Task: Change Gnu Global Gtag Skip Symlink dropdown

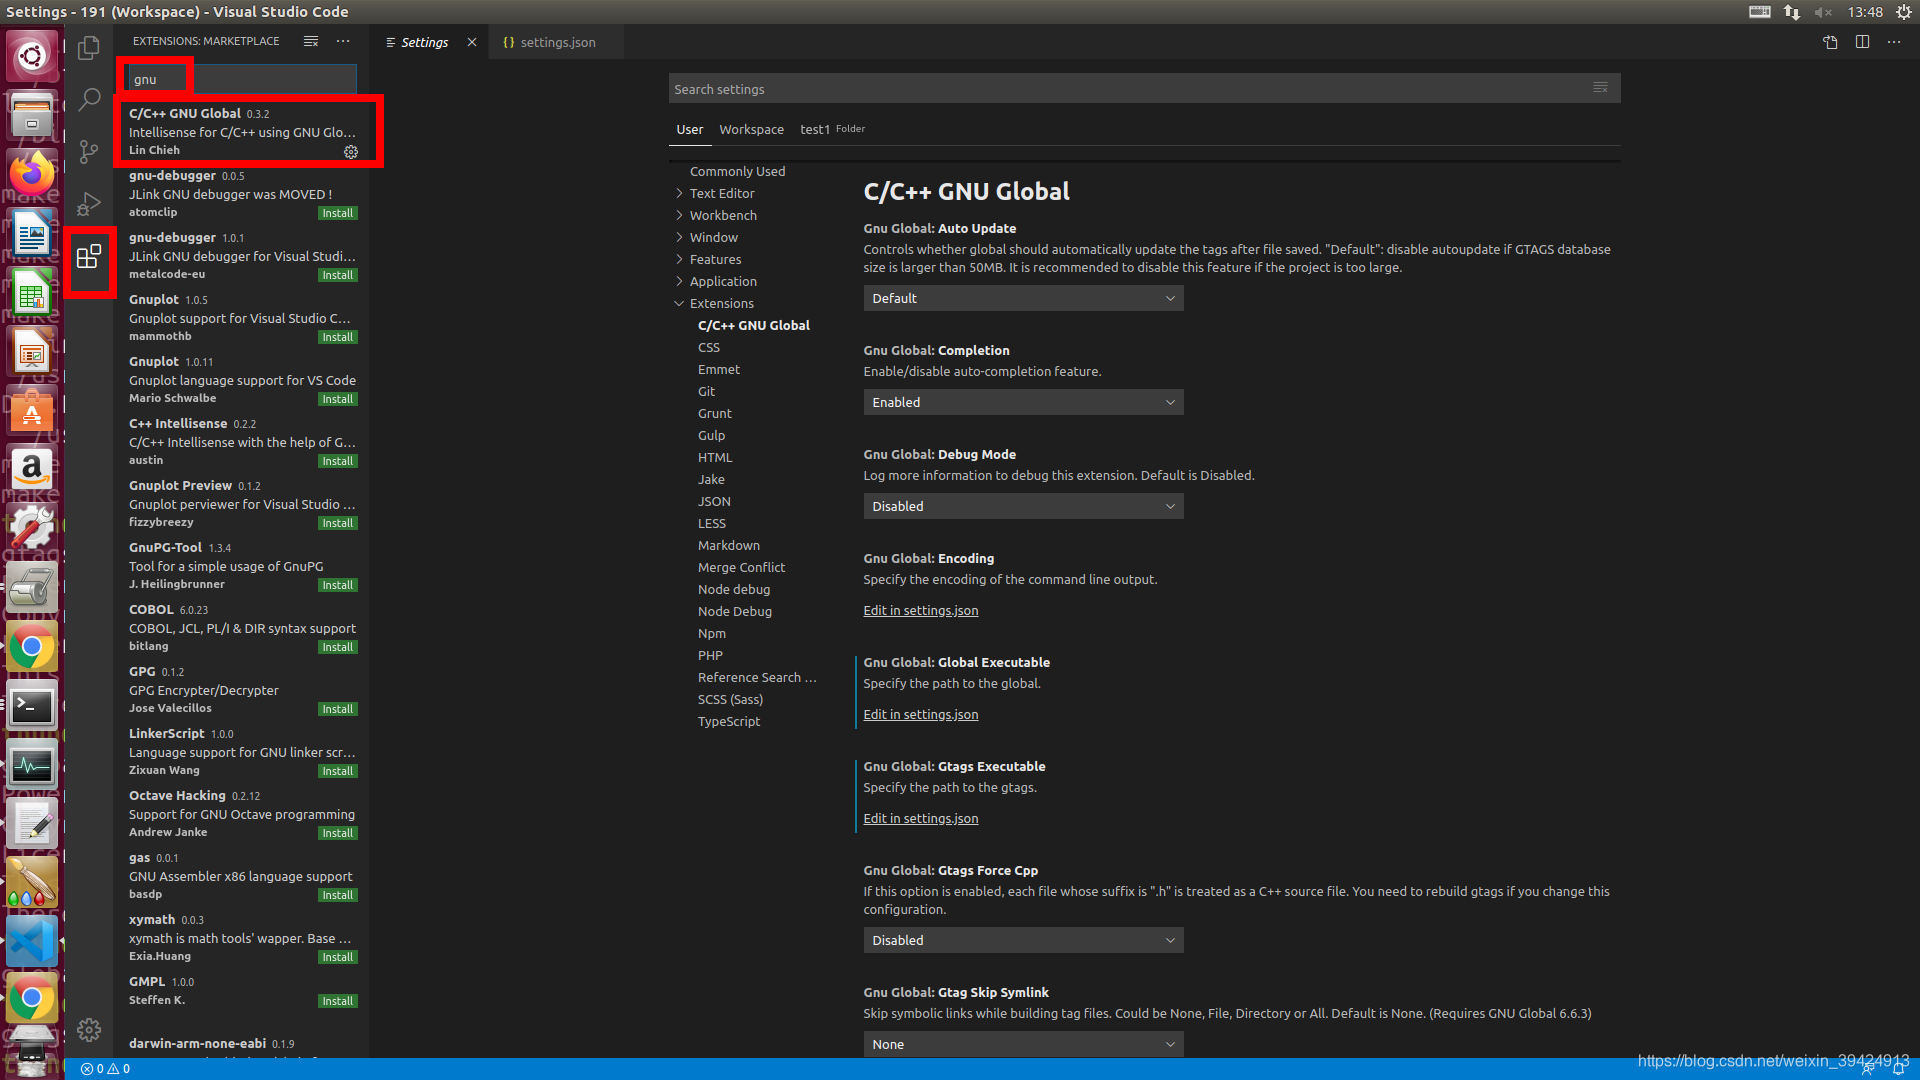Action: coord(1022,1043)
